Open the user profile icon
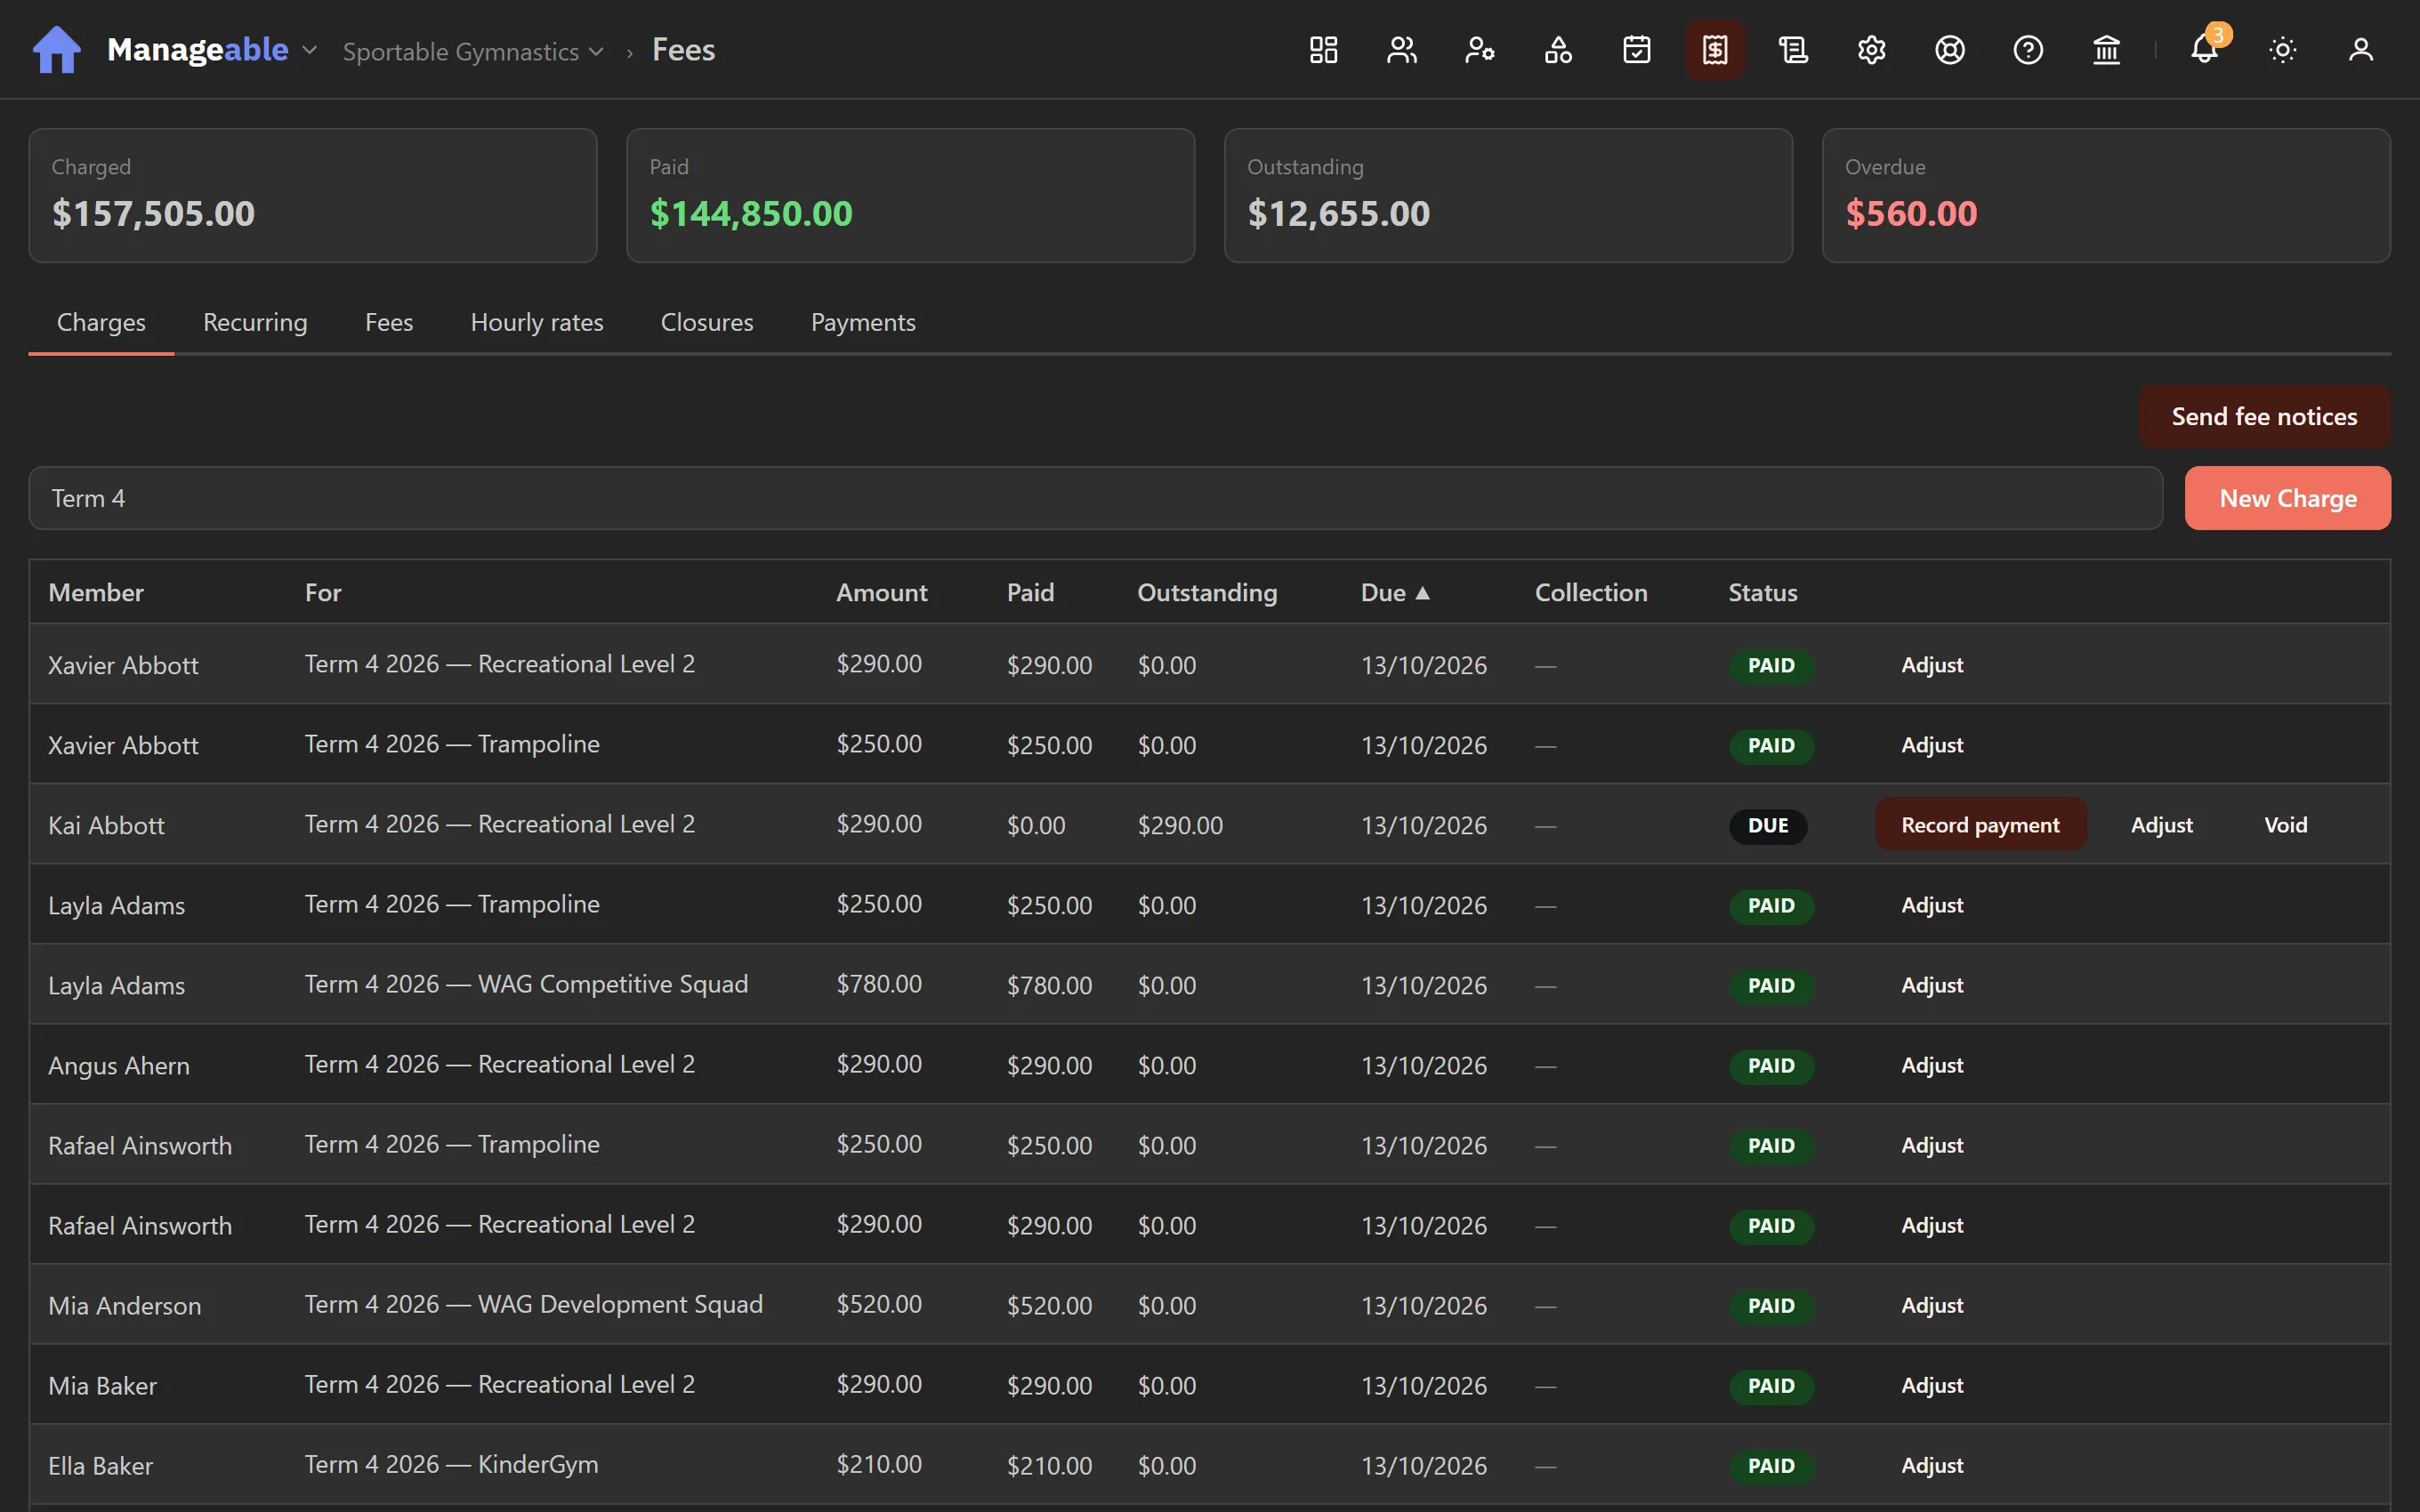 click(2361, 50)
